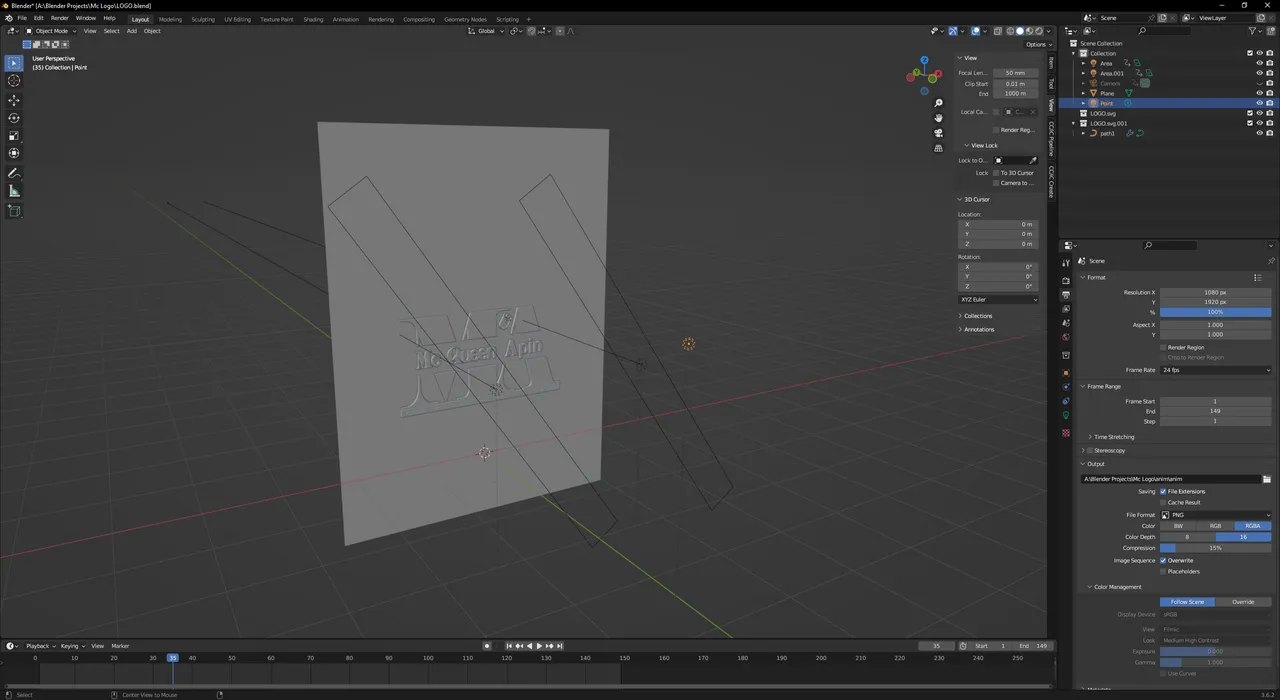Select BW color mode button

[x=1178, y=526]
